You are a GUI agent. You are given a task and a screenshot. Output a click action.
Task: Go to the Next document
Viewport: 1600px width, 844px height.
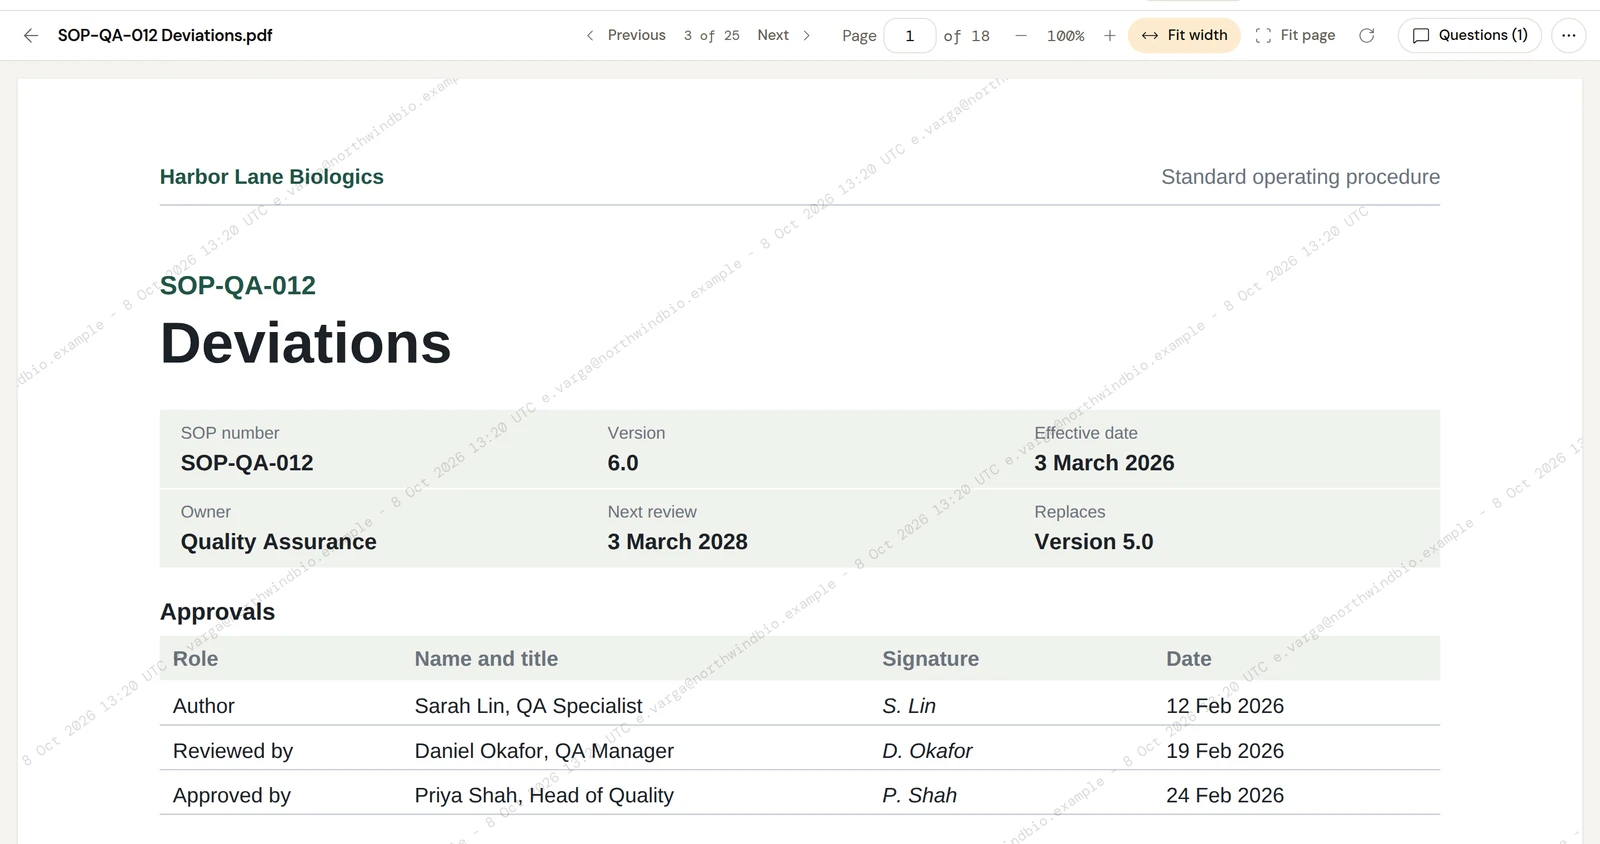pos(784,35)
